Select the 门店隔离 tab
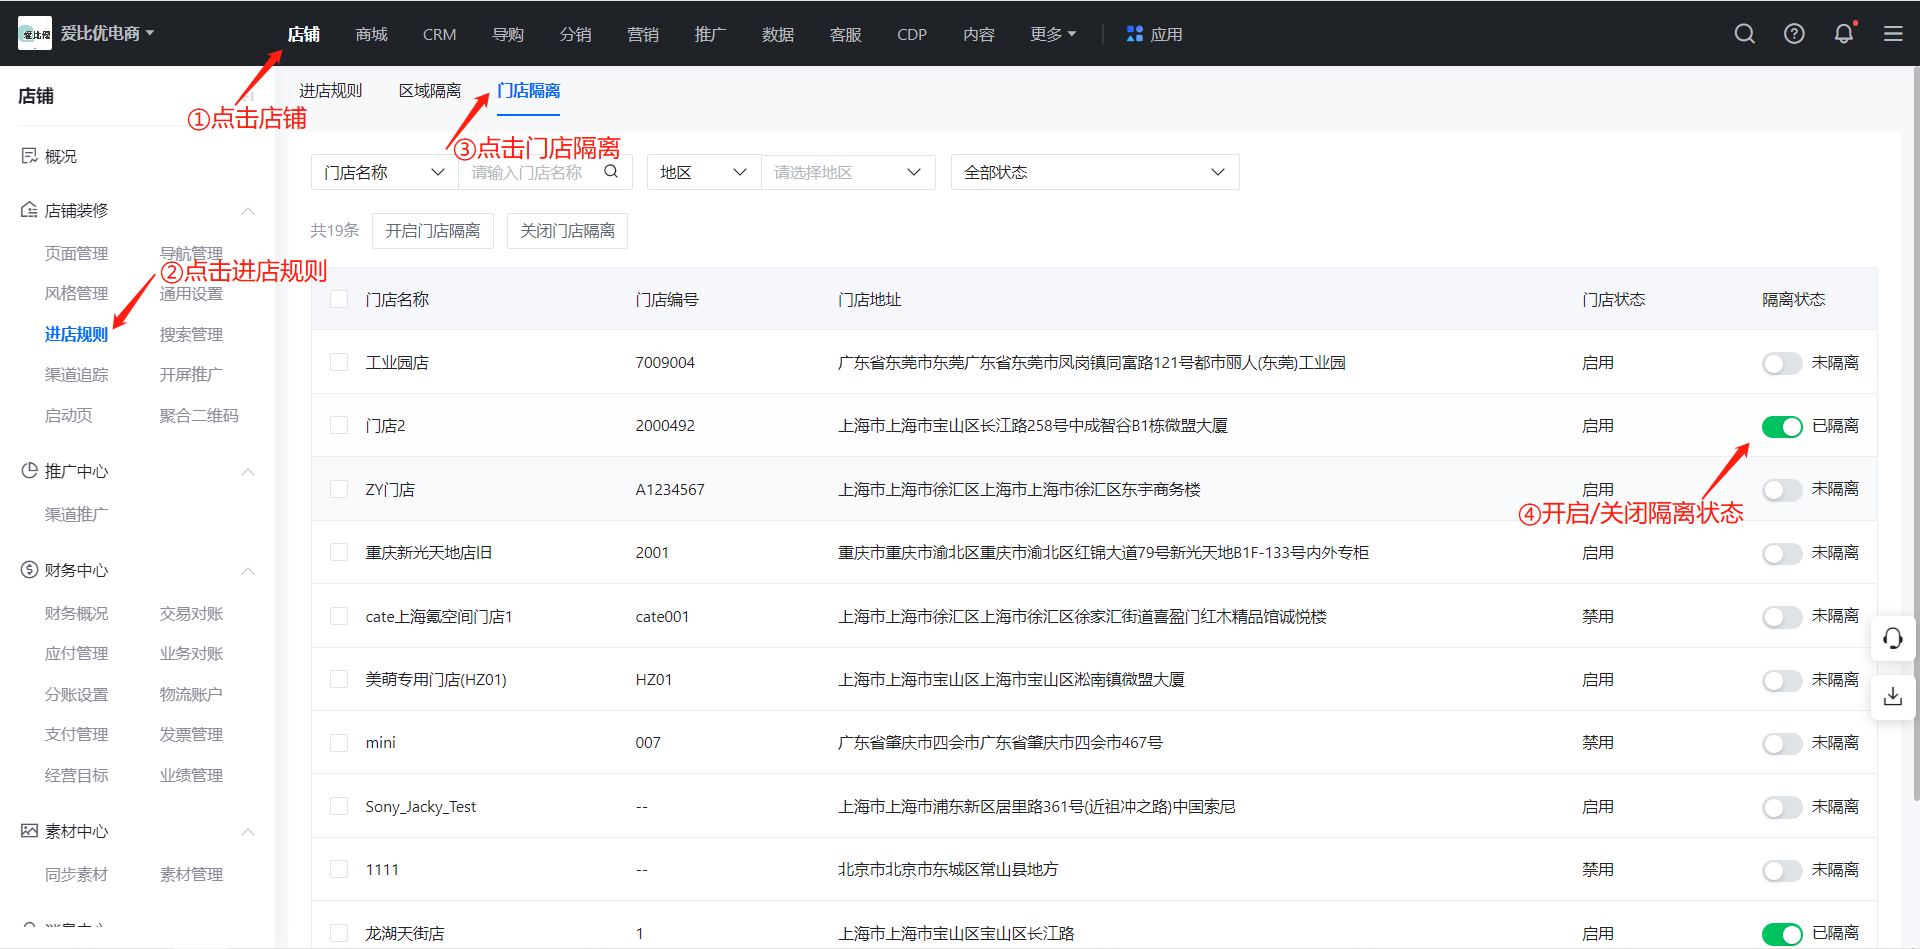This screenshot has height=949, width=1920. click(x=529, y=91)
